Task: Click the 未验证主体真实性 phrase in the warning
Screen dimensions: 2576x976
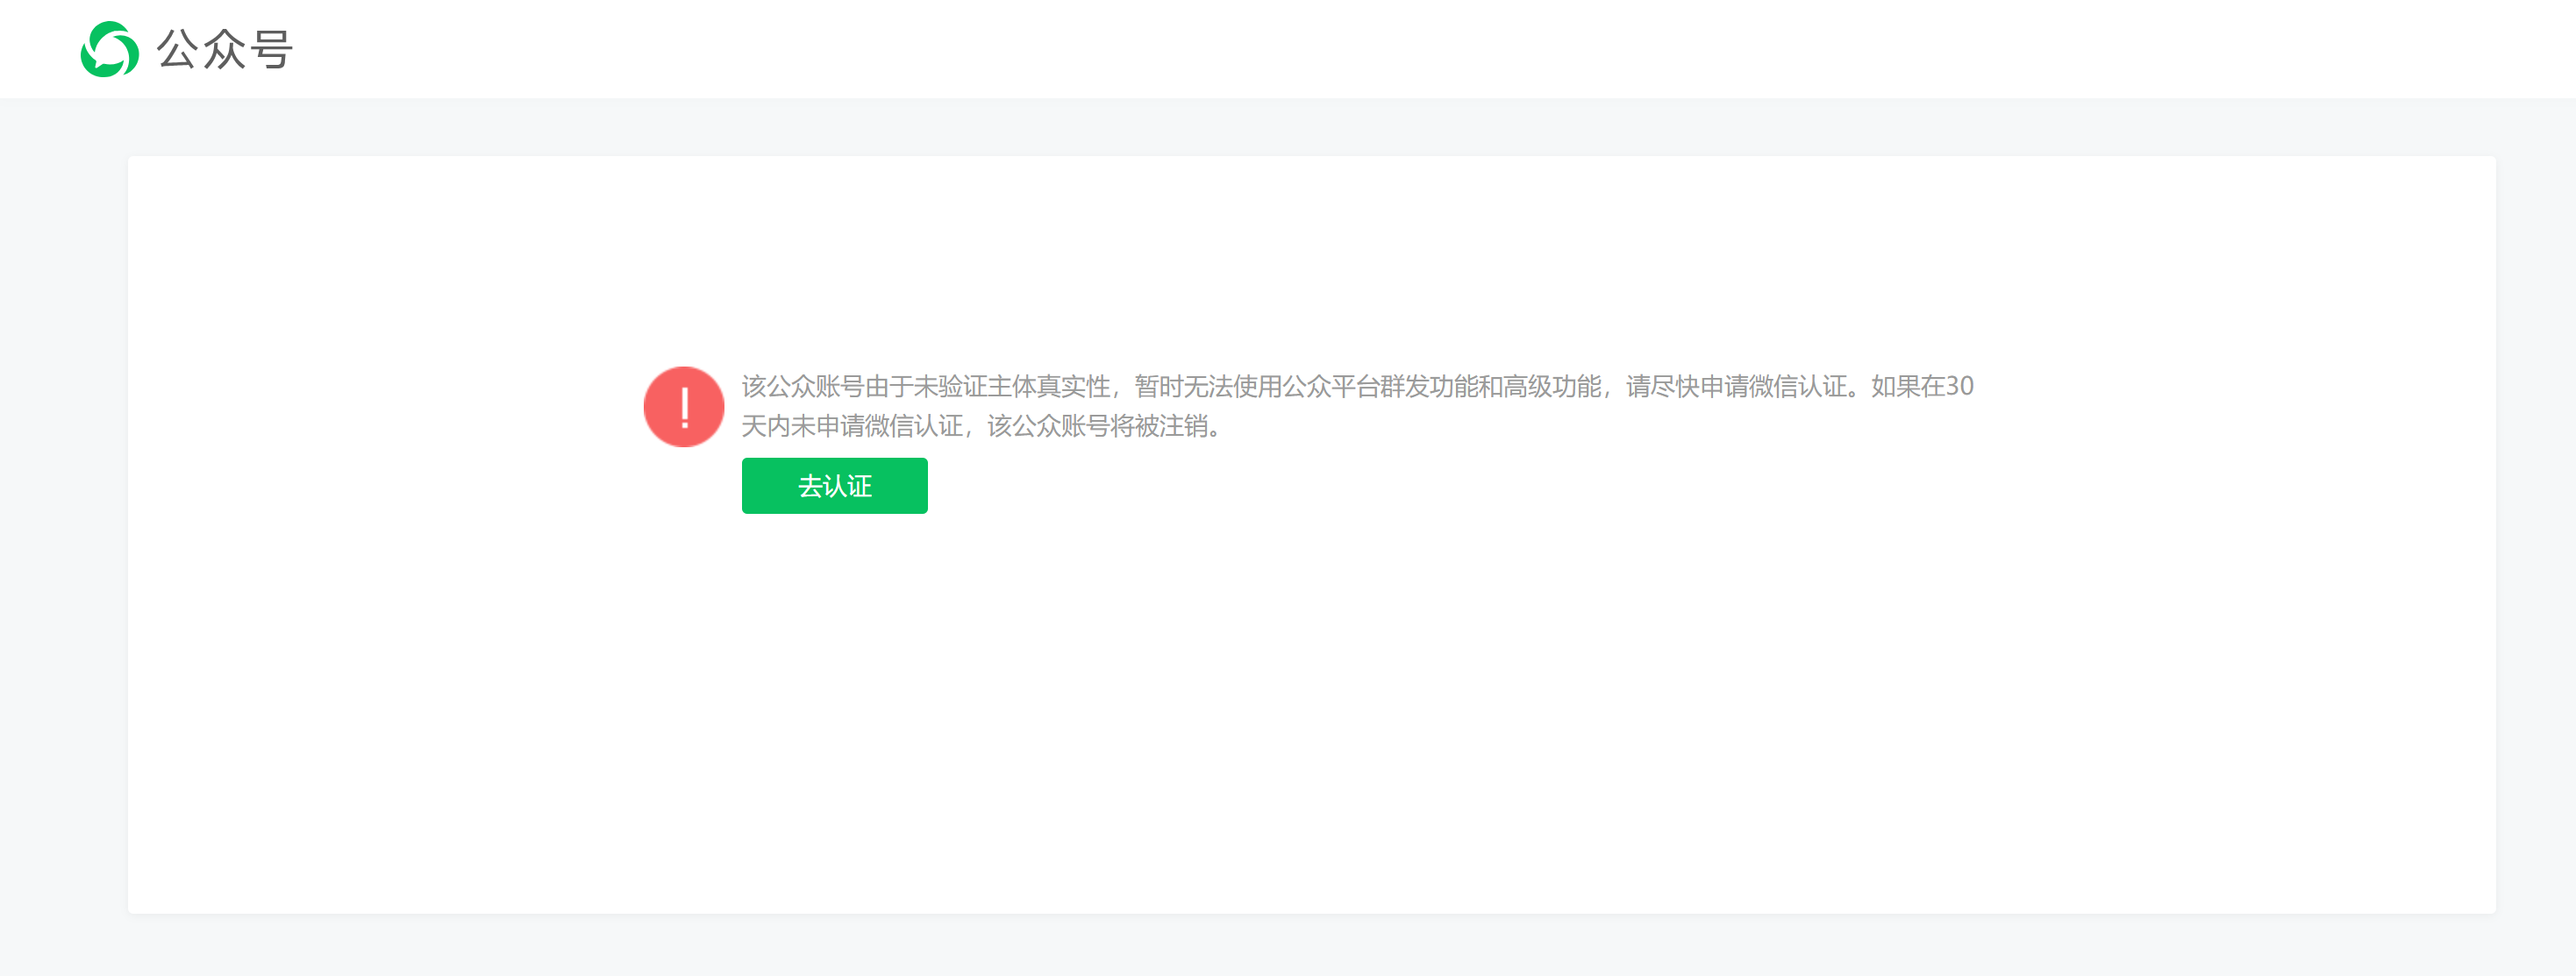Action: click(x=1012, y=386)
